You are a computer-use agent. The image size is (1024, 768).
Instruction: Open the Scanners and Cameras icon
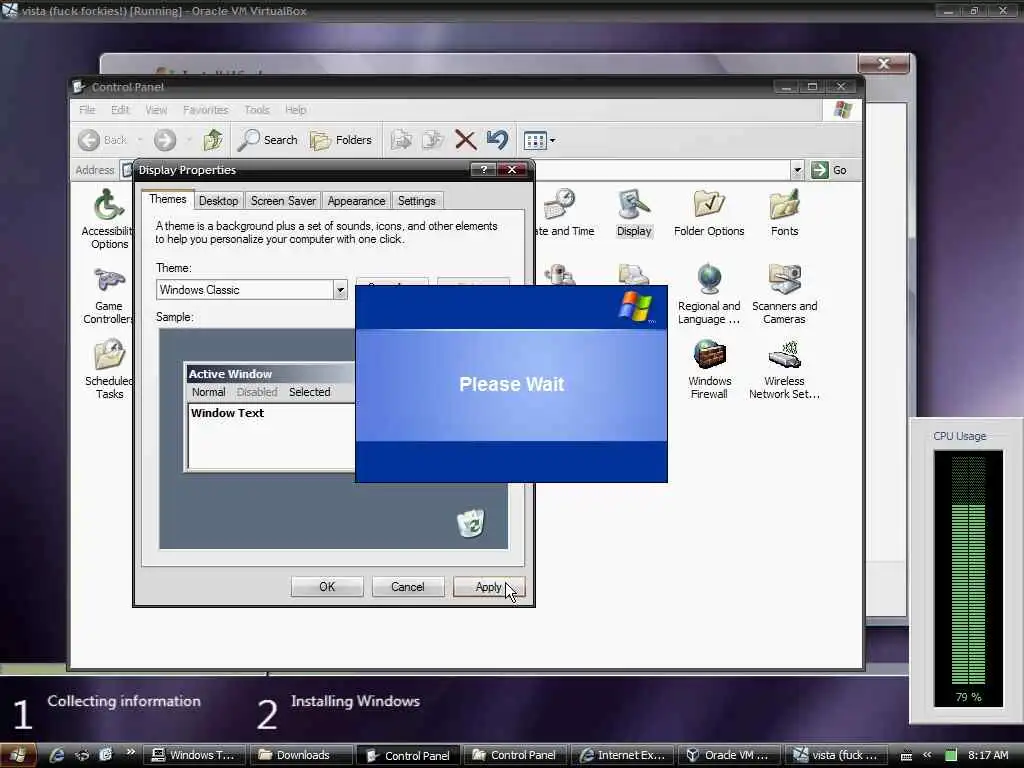tap(784, 294)
